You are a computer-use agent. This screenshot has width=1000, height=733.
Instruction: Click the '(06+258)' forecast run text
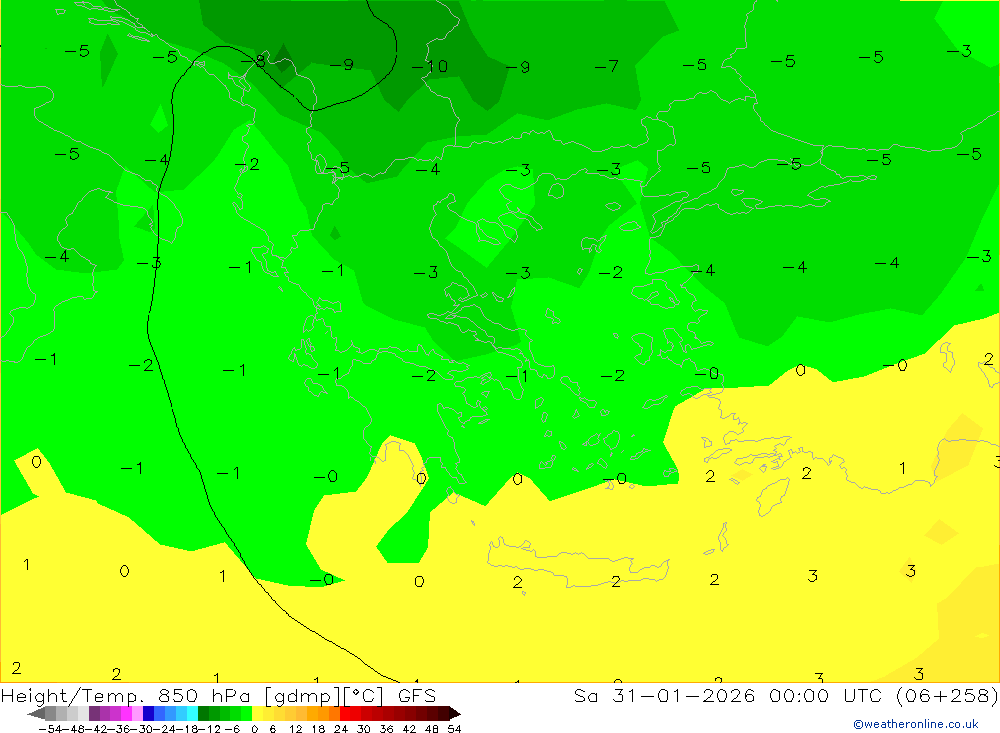947,695
